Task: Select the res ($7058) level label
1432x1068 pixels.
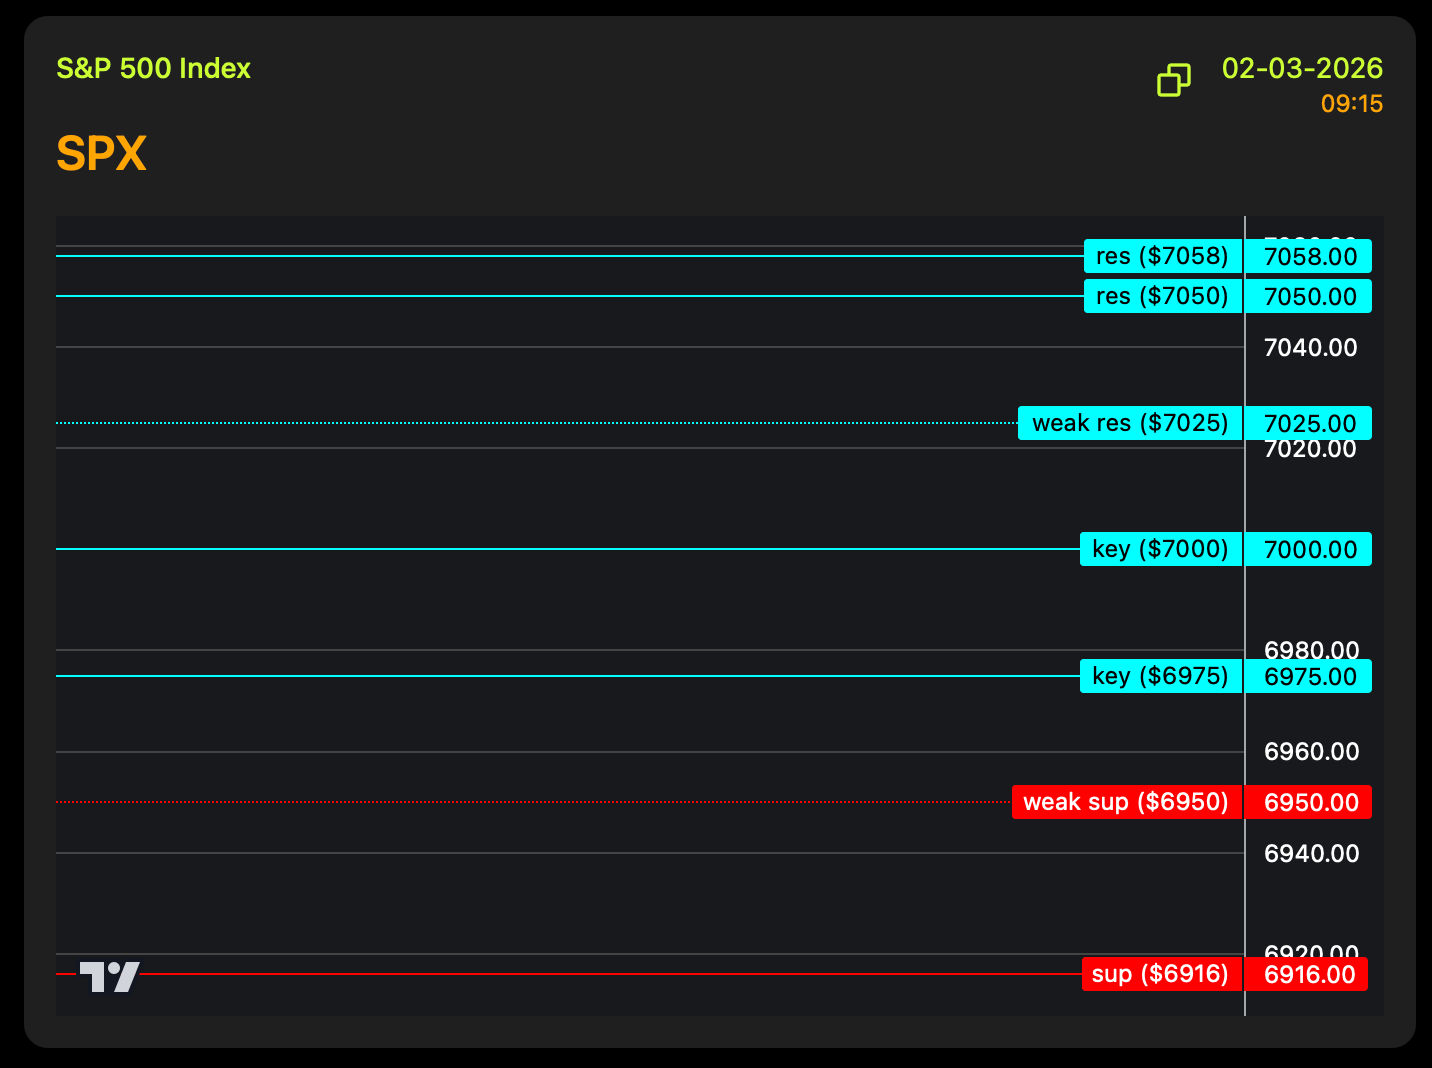Action: pyautogui.click(x=1162, y=256)
